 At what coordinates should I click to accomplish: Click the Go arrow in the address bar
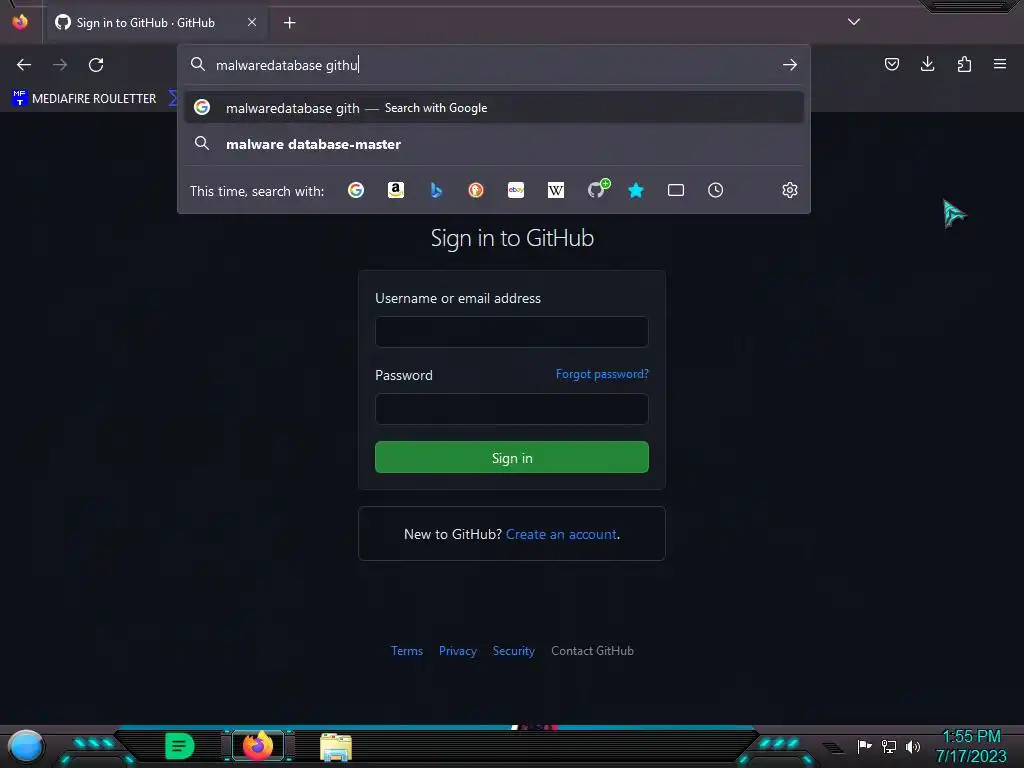click(x=790, y=65)
